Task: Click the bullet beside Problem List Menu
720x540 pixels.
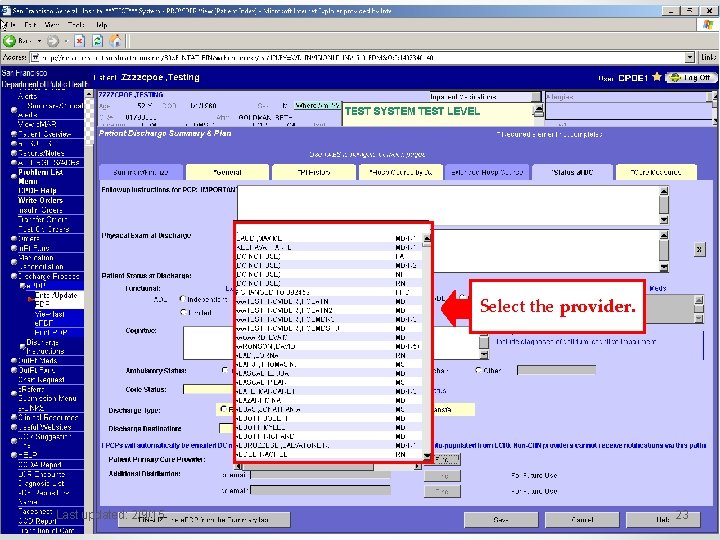Action: pyautogui.click(x=14, y=176)
